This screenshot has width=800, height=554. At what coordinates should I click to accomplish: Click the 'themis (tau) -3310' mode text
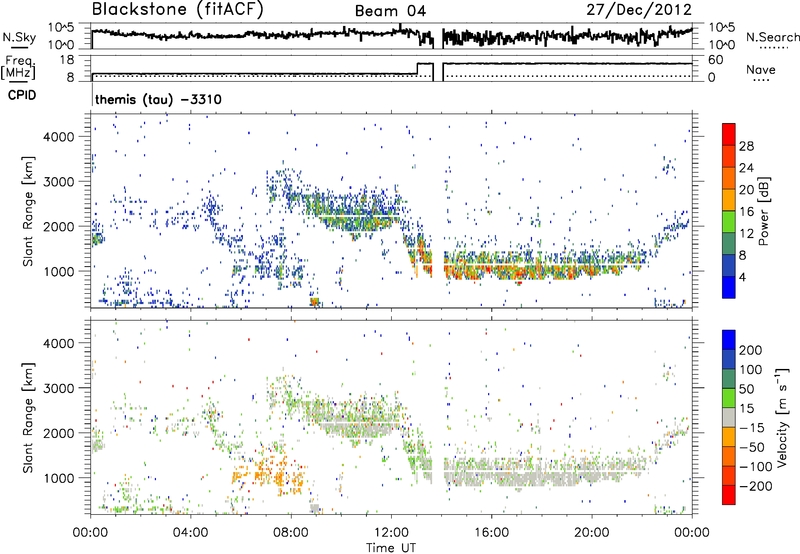pos(158,99)
